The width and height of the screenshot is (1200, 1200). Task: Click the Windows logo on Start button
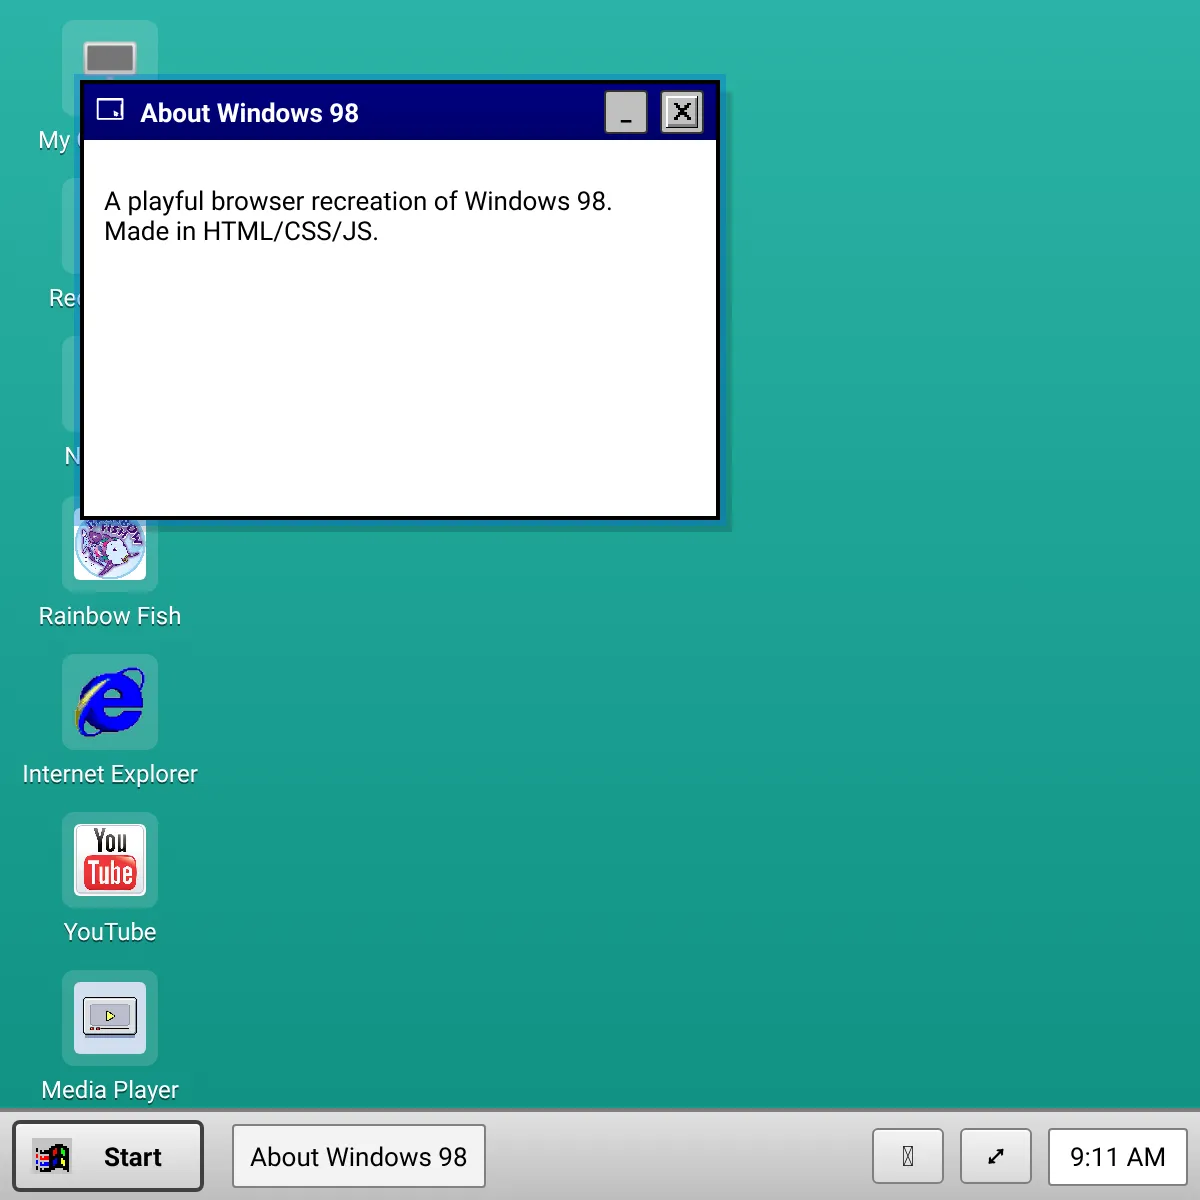click(x=52, y=1157)
